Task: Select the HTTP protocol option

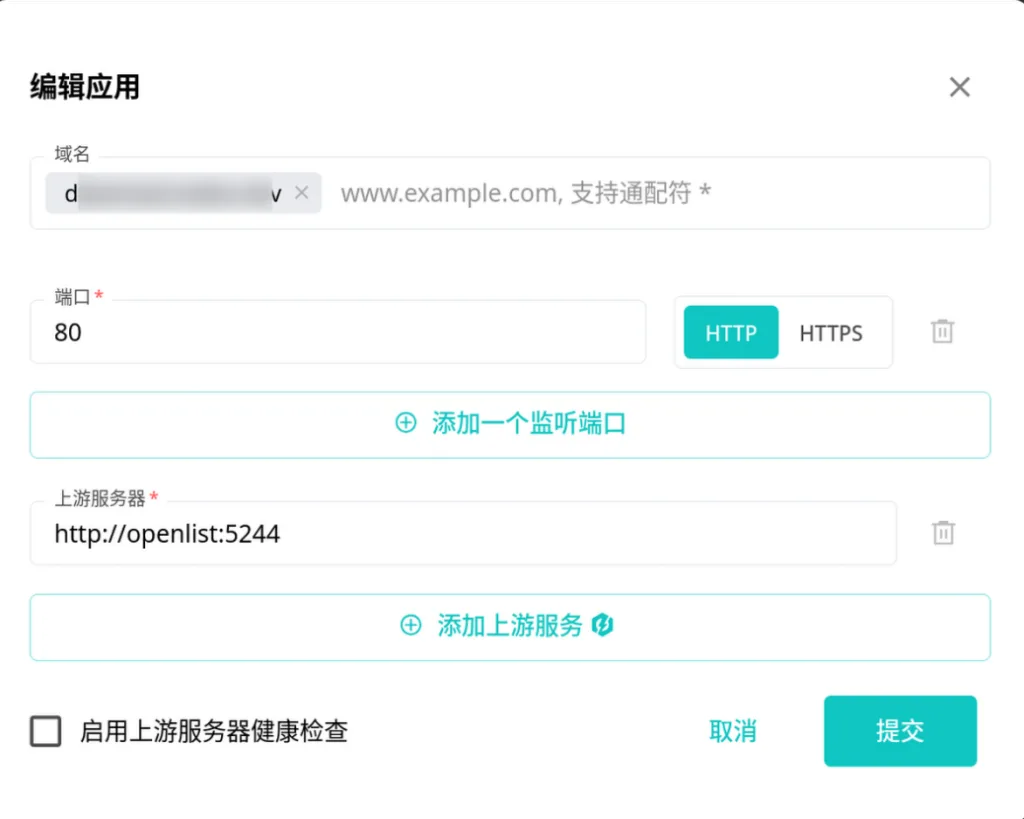Action: pyautogui.click(x=730, y=333)
